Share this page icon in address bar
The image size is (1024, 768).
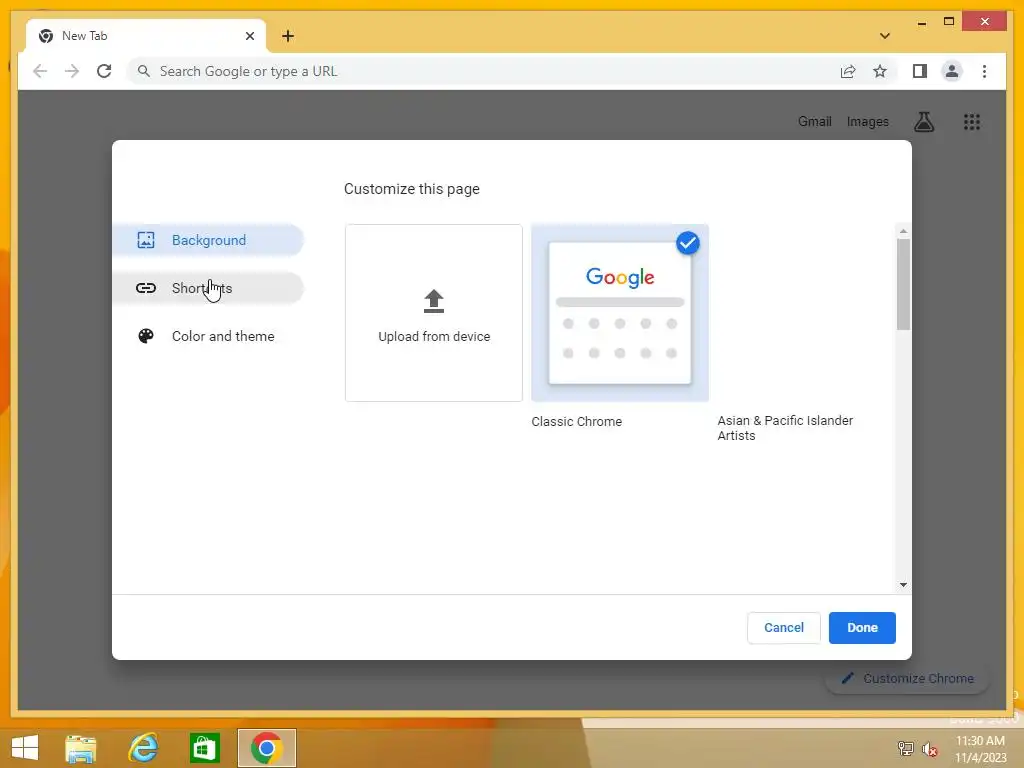[x=848, y=71]
